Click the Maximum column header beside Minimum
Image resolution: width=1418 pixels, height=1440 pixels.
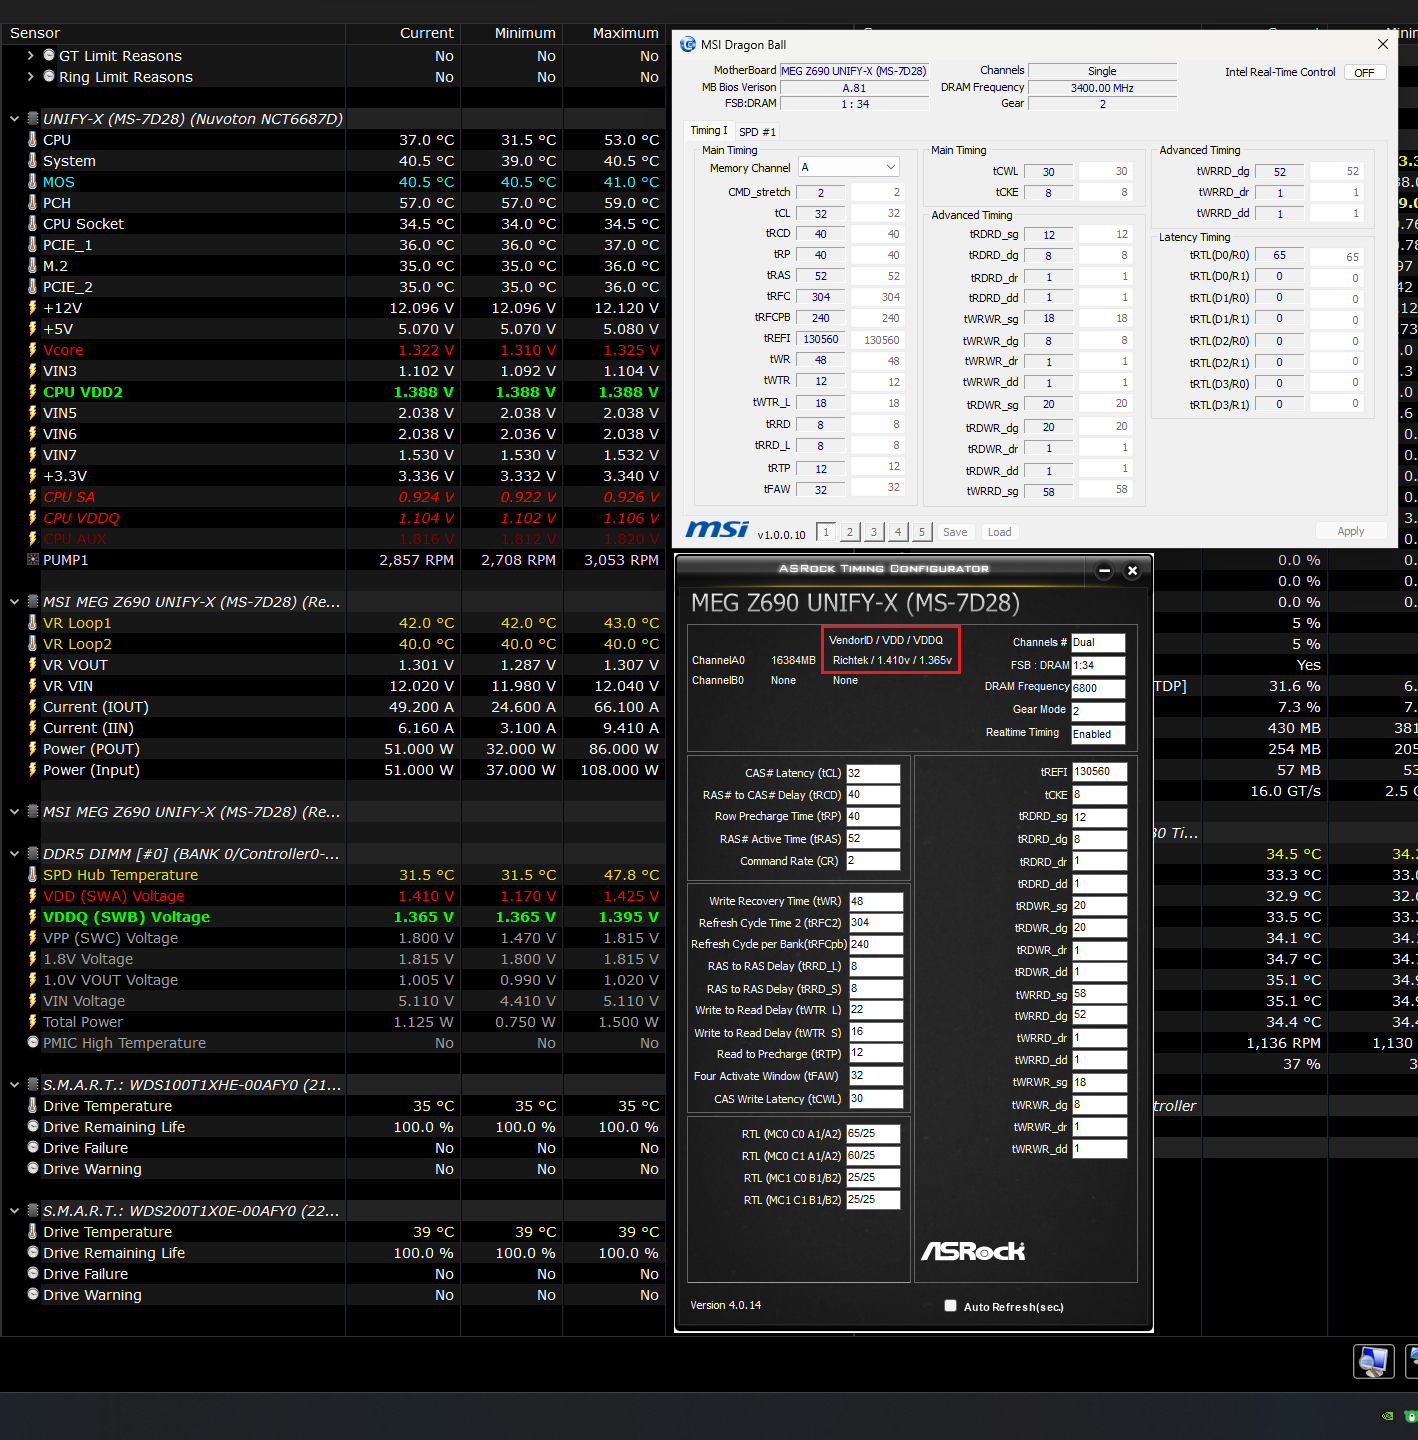point(614,33)
